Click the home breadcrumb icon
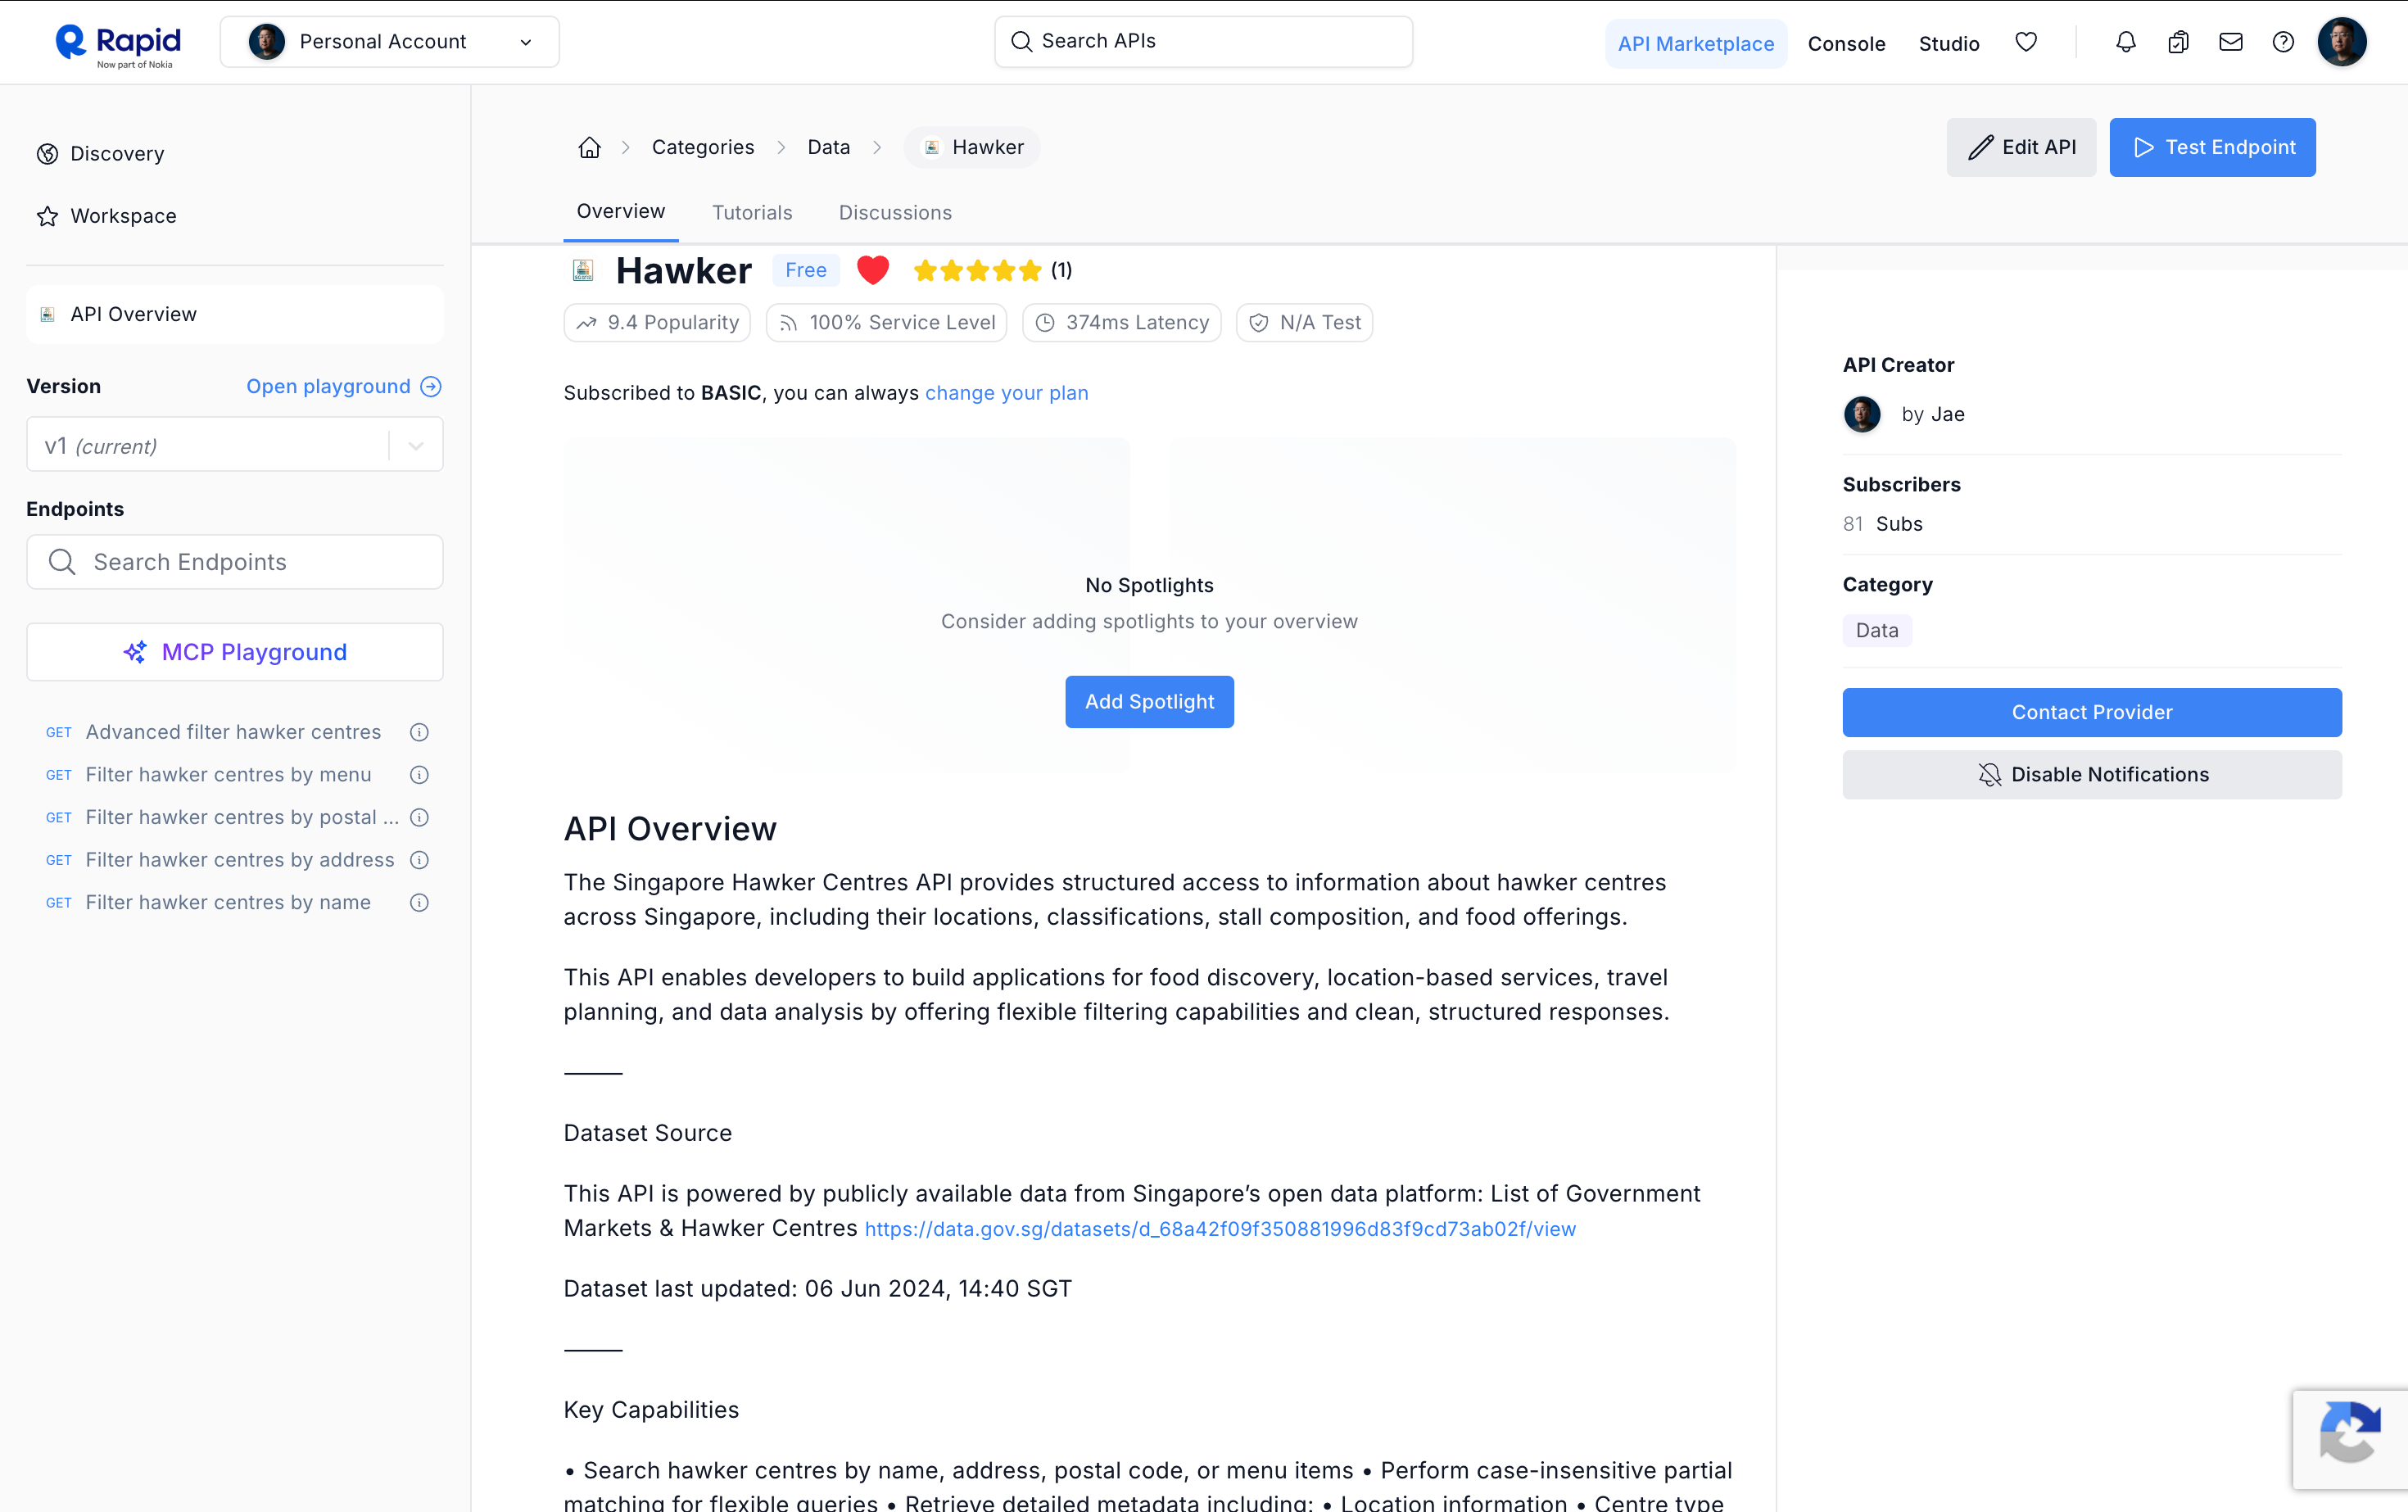This screenshot has width=2408, height=1512. (589, 147)
